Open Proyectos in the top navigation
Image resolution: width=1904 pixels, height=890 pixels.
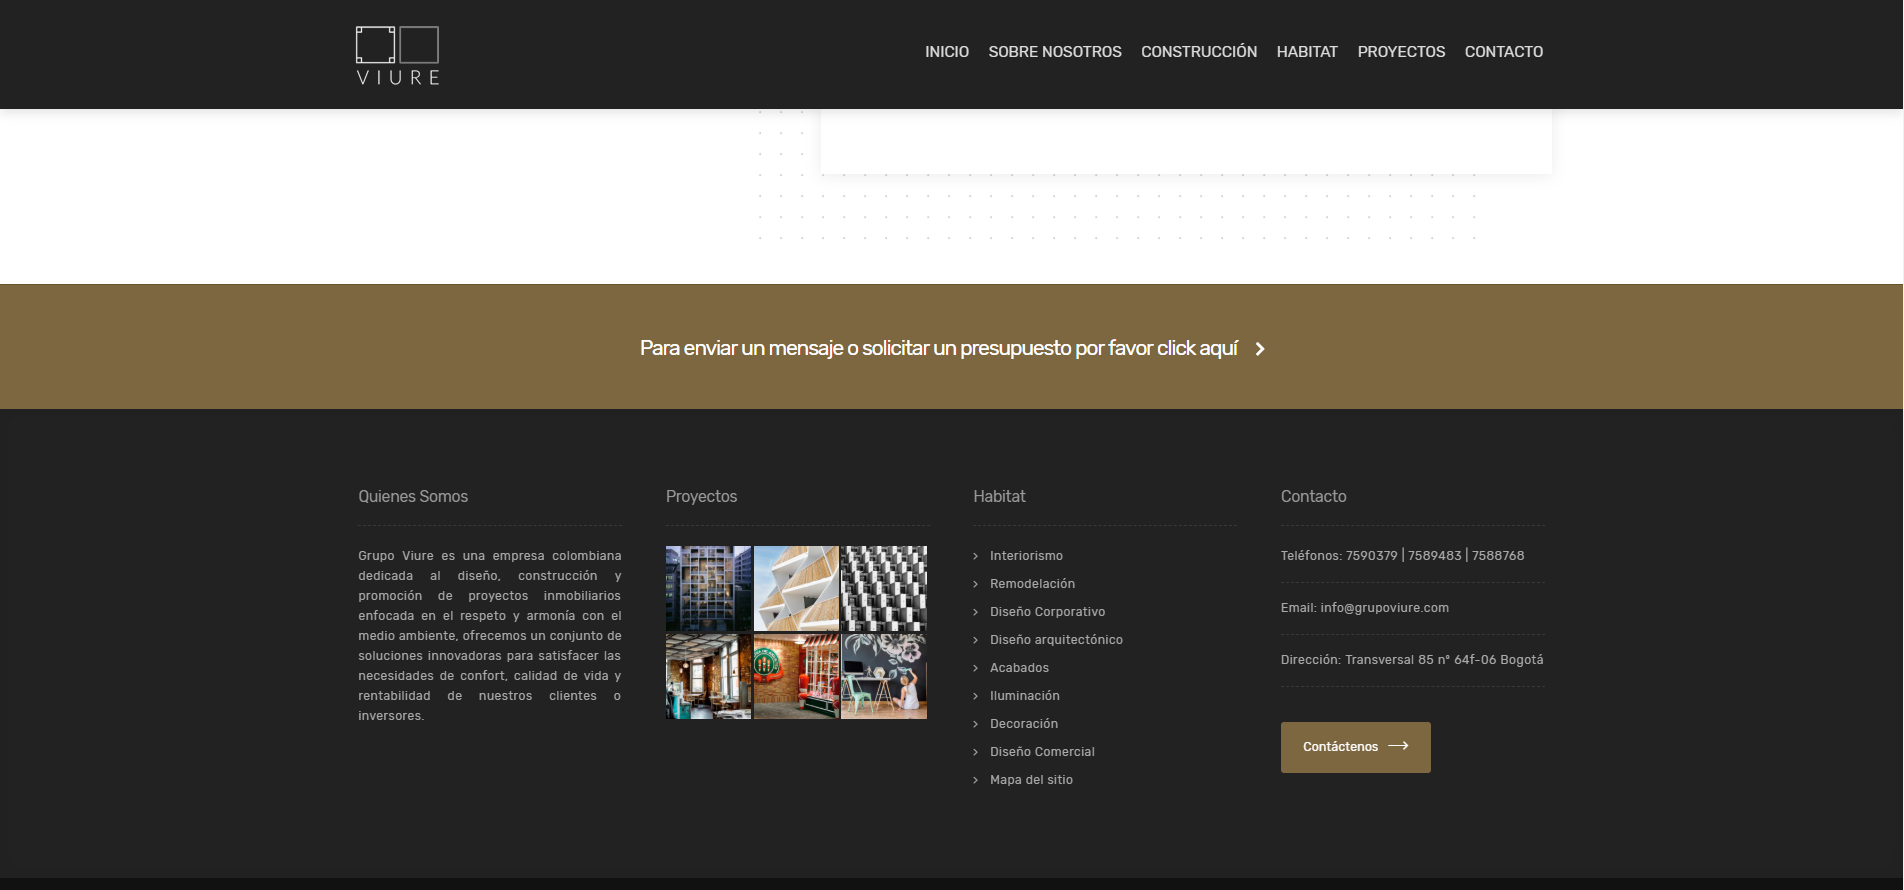click(x=1401, y=52)
